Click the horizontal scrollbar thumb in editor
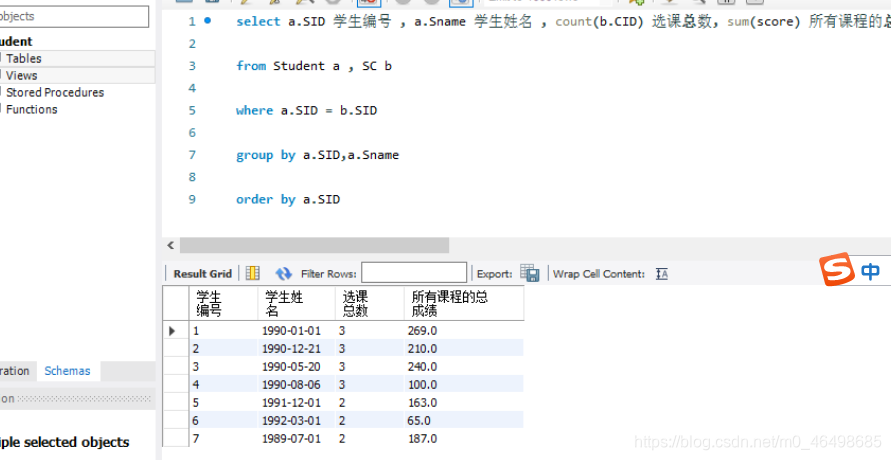 tap(314, 245)
